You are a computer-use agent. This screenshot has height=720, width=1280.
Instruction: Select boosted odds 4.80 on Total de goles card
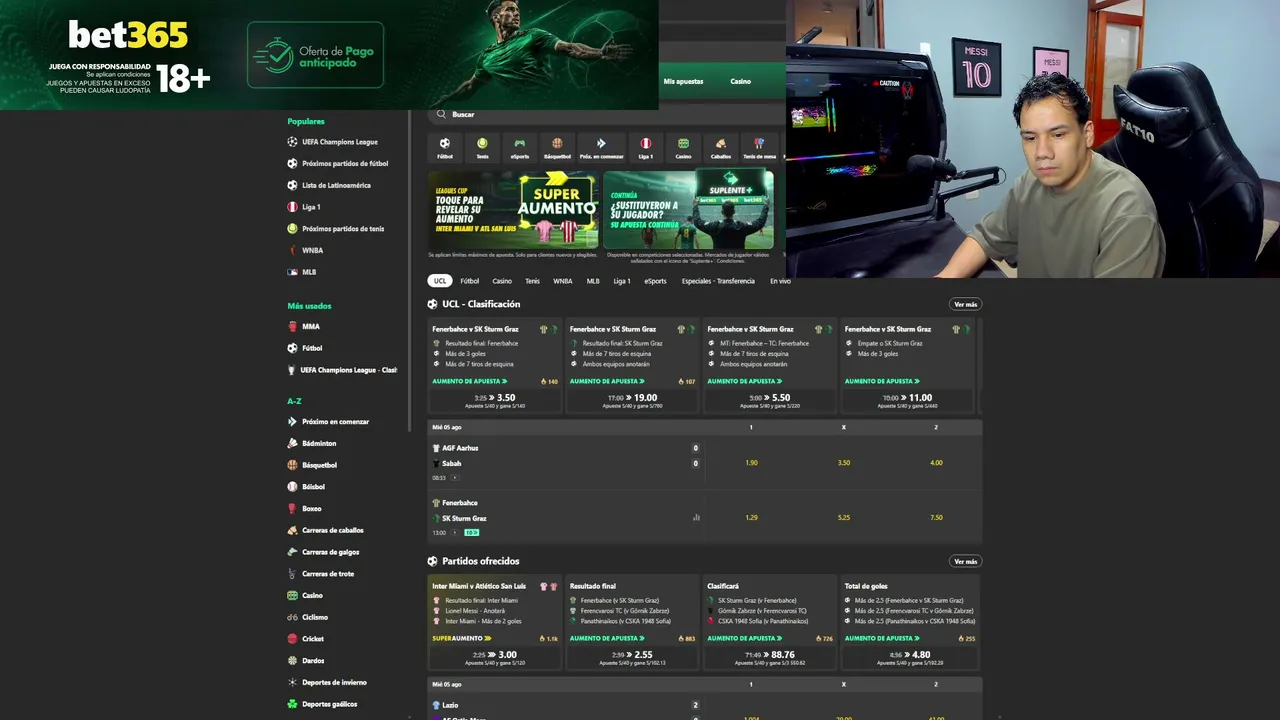[907, 657]
